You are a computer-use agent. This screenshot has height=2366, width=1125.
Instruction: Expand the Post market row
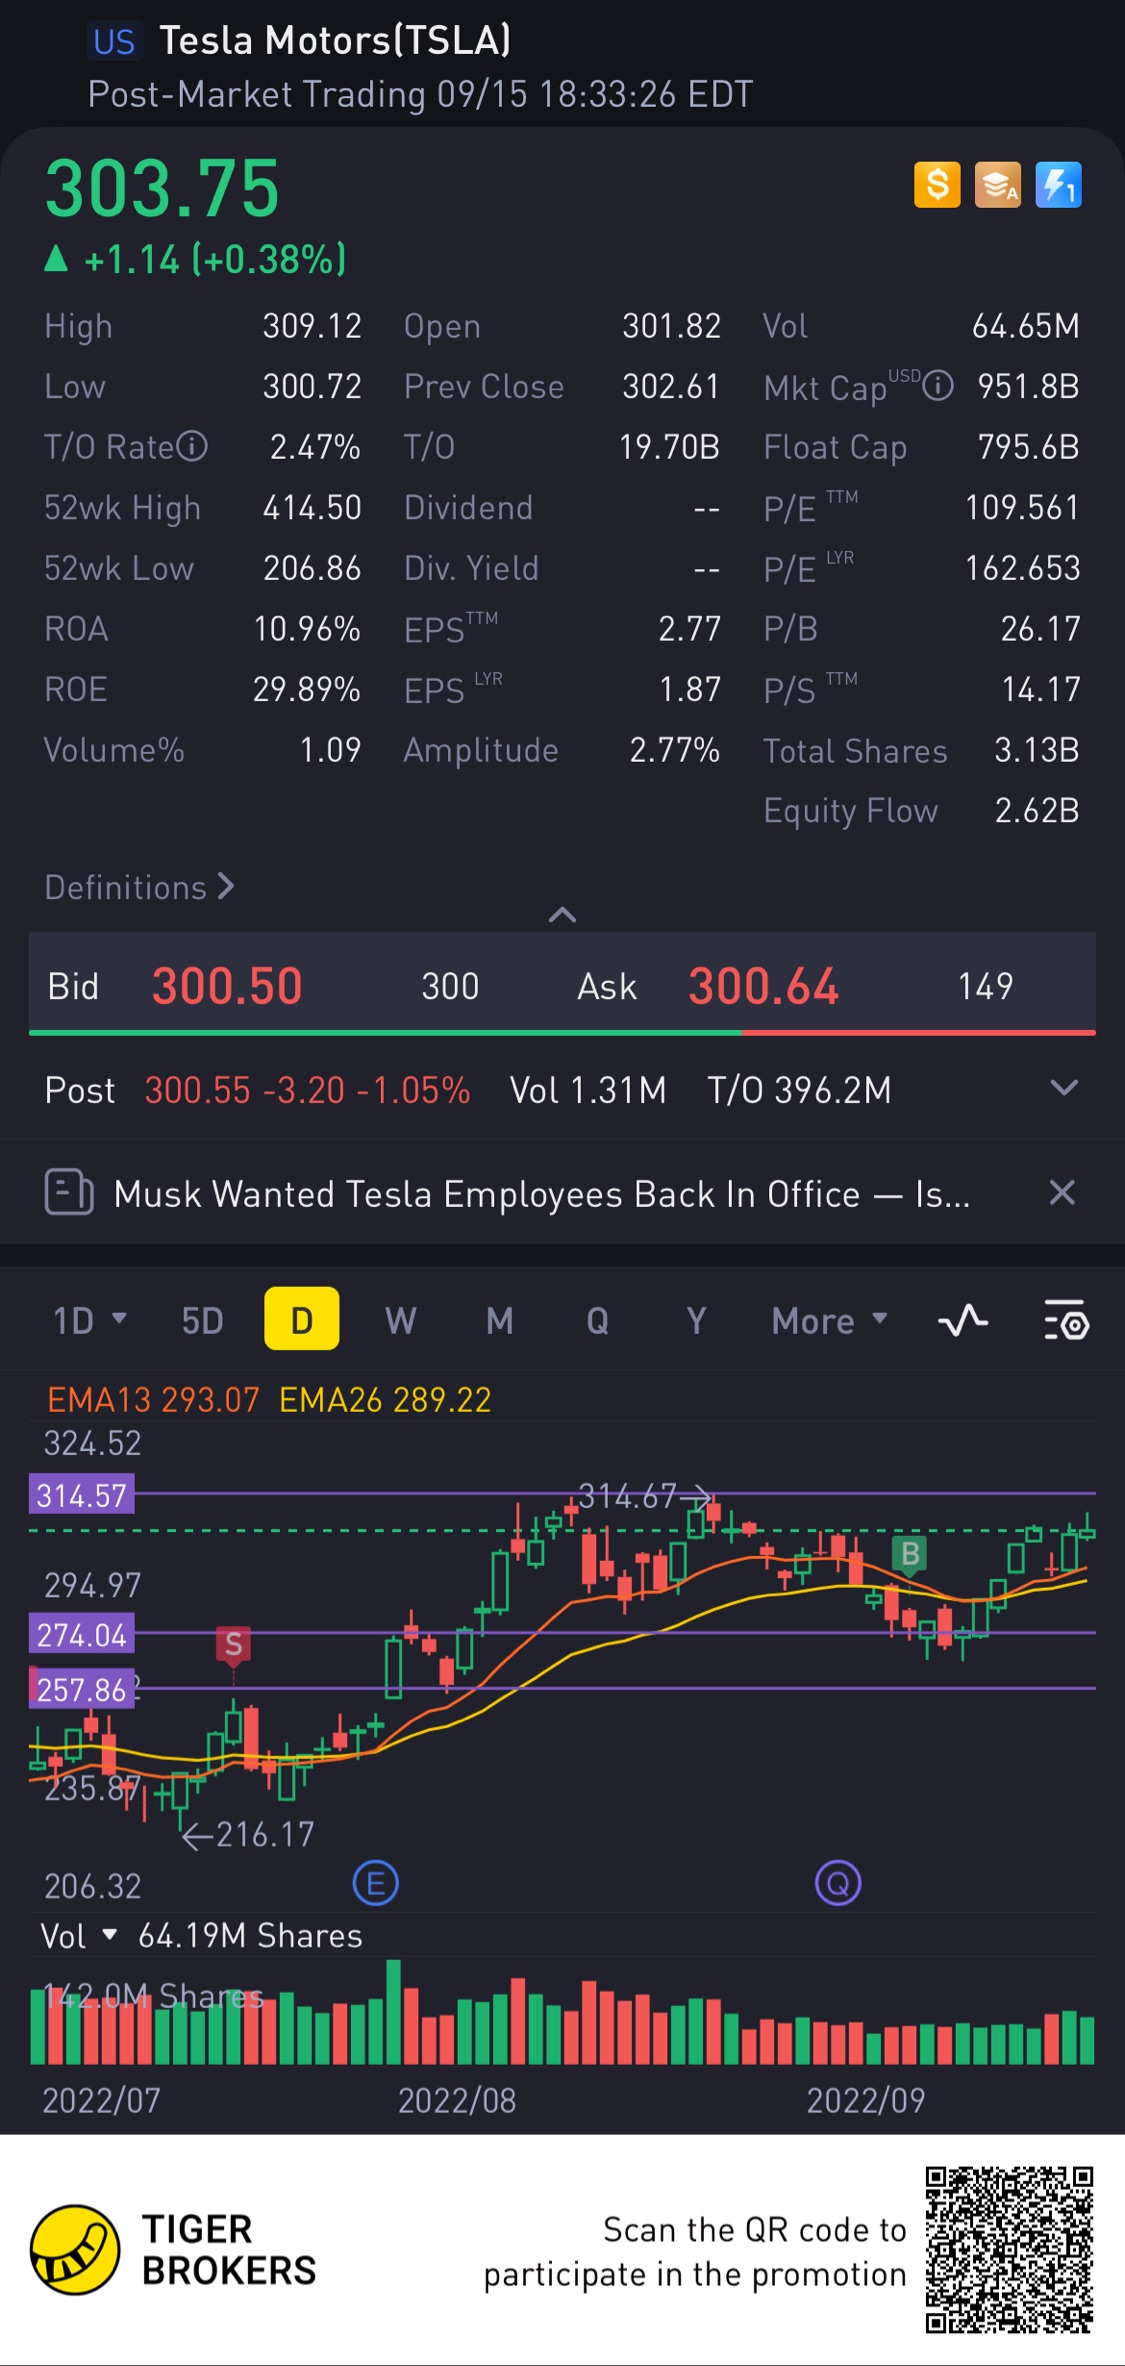1064,1088
